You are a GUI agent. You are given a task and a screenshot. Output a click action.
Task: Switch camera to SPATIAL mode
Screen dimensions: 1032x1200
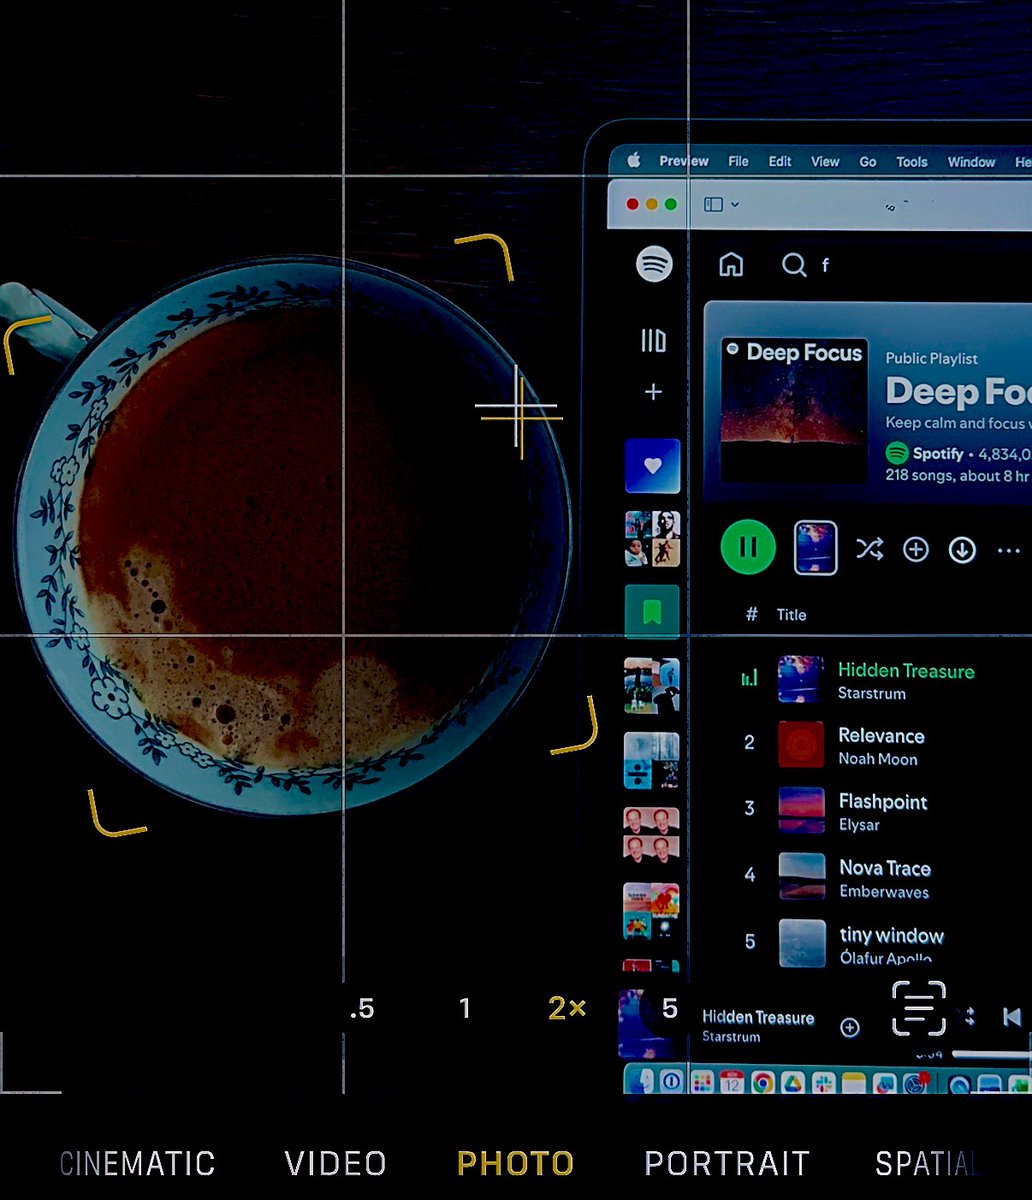coord(925,1164)
